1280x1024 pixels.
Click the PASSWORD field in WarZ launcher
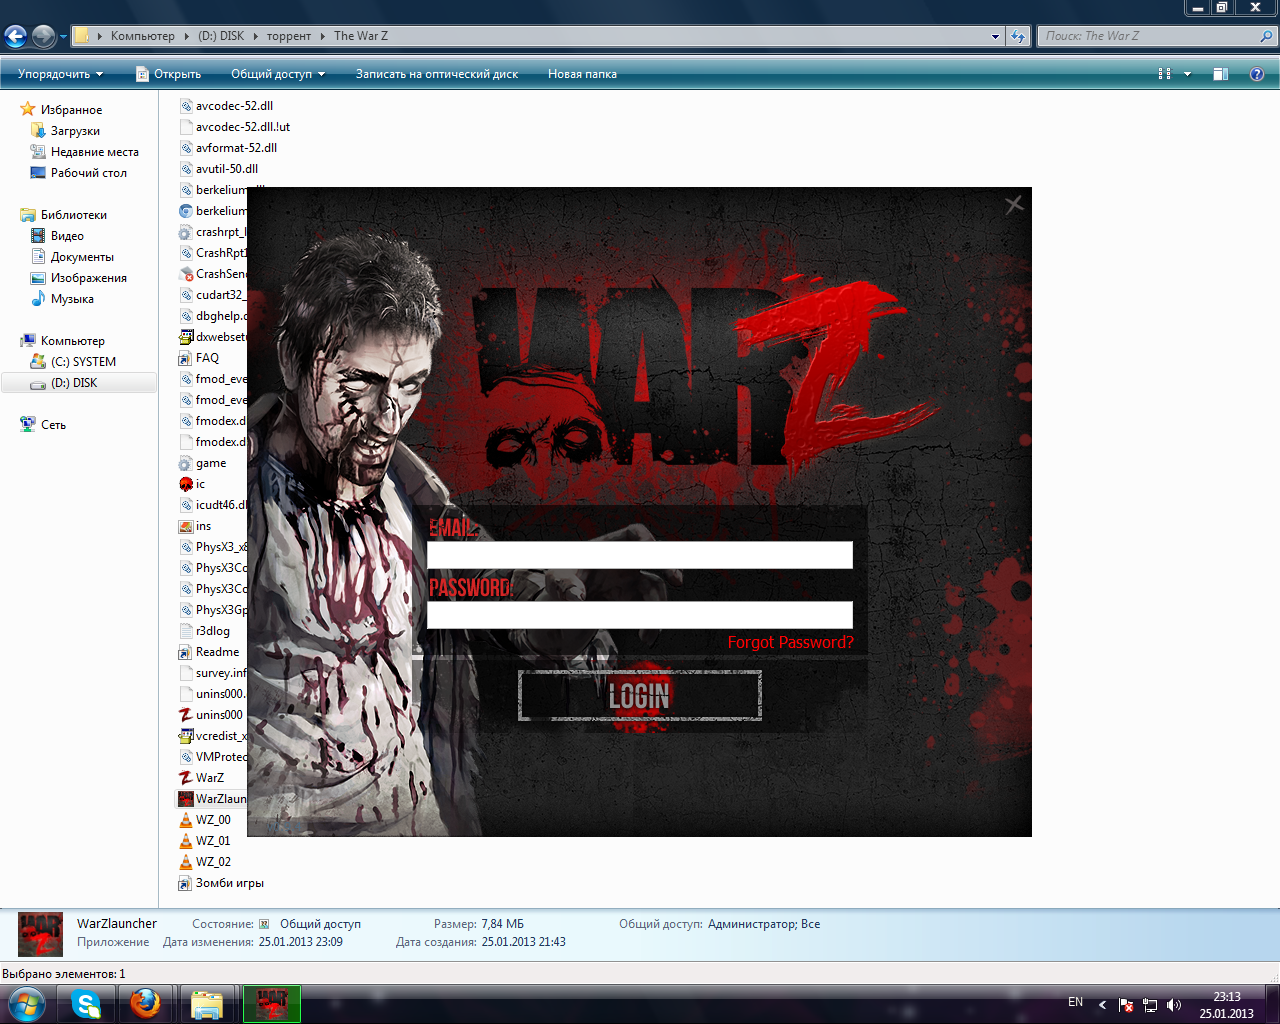[640, 615]
